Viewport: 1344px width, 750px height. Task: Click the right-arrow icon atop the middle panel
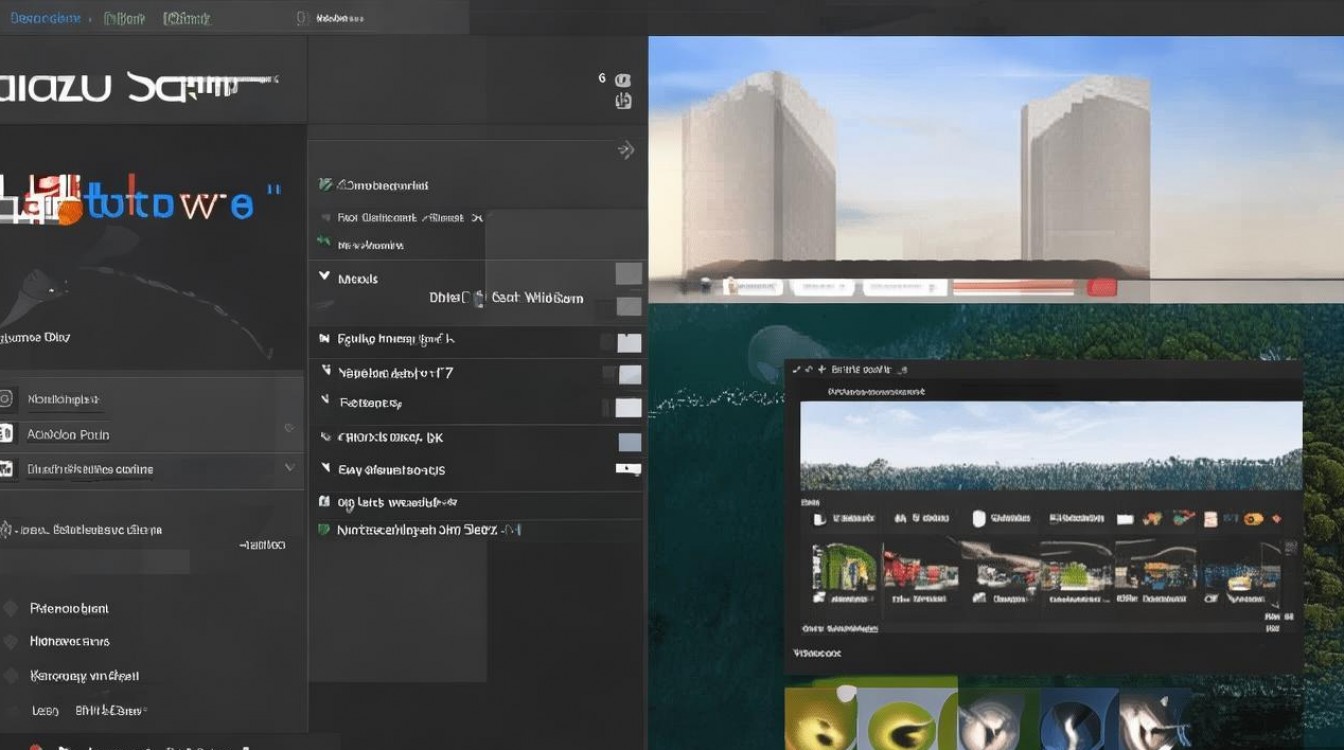pos(626,151)
